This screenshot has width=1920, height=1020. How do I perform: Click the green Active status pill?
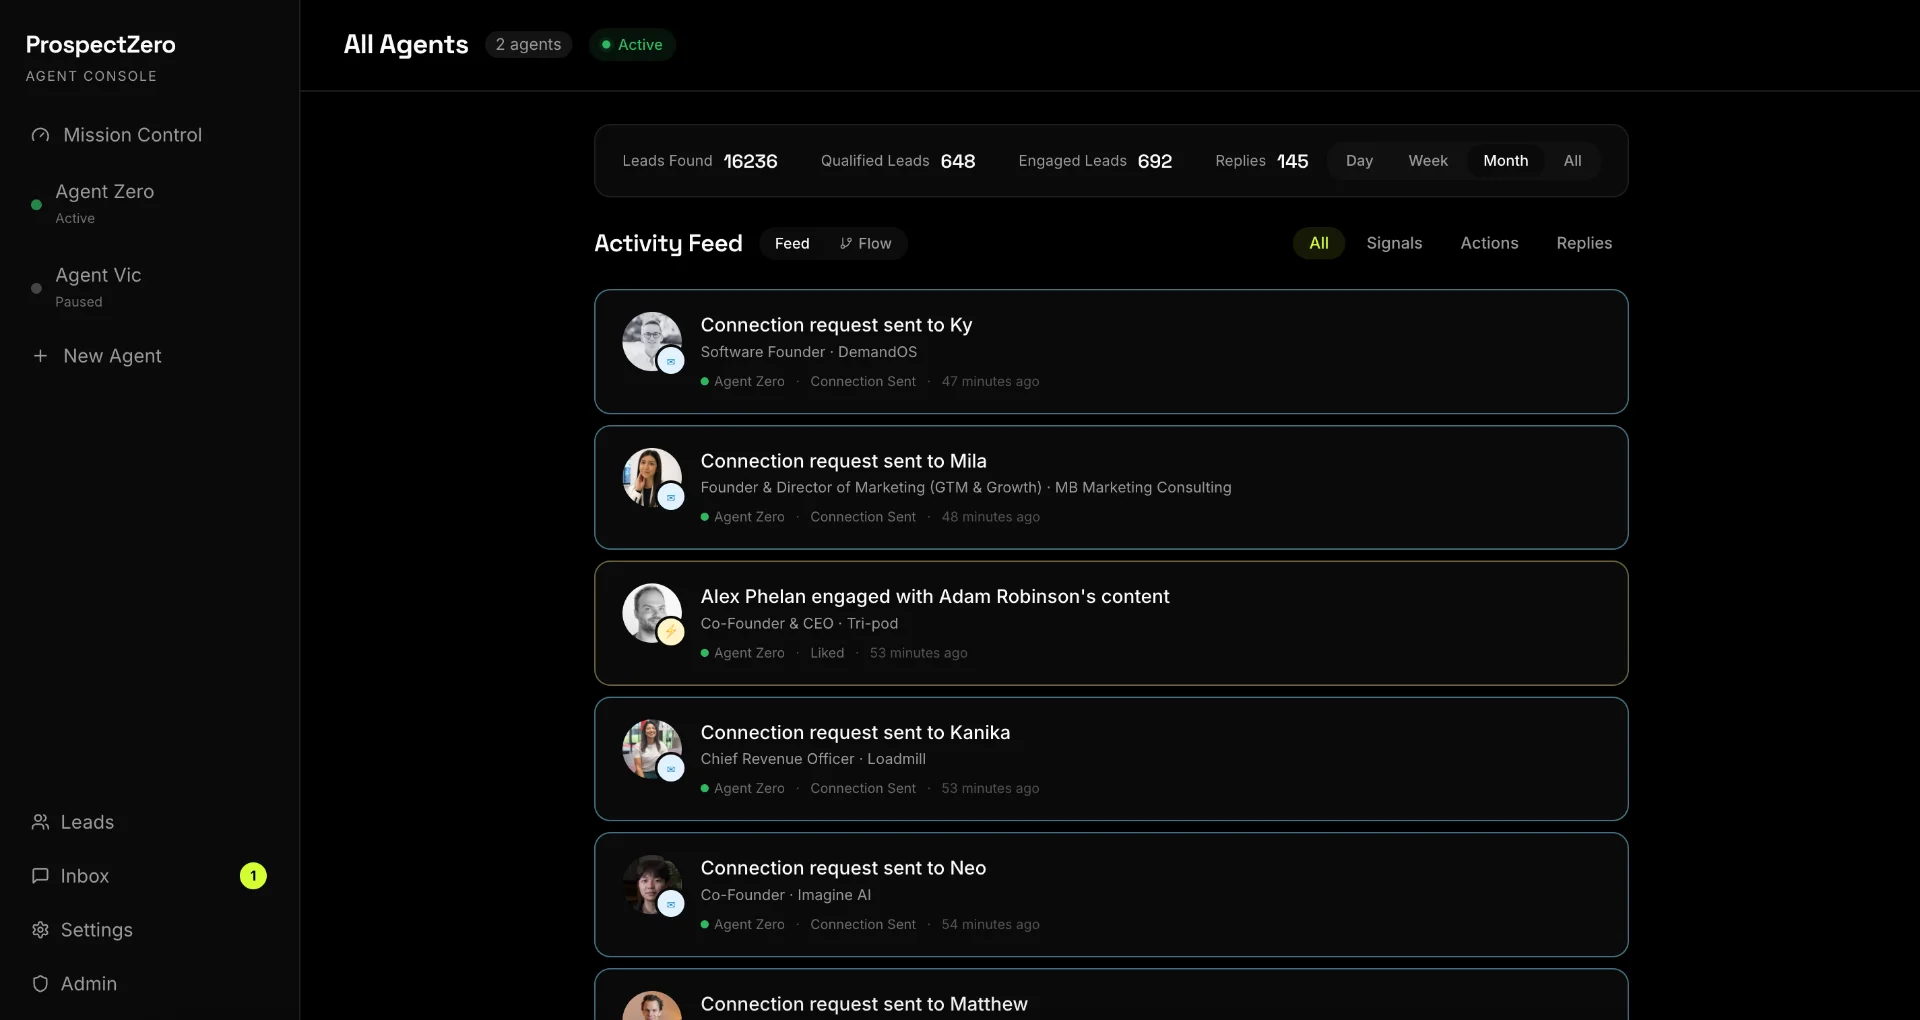click(632, 45)
